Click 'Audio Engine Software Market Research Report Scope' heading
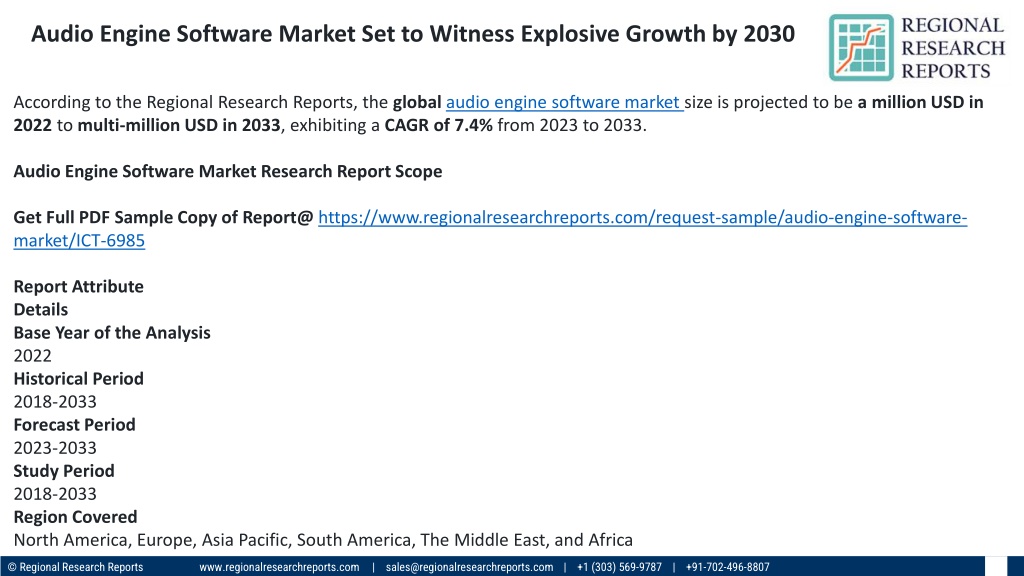This screenshot has height=576, width=1024. click(x=228, y=171)
